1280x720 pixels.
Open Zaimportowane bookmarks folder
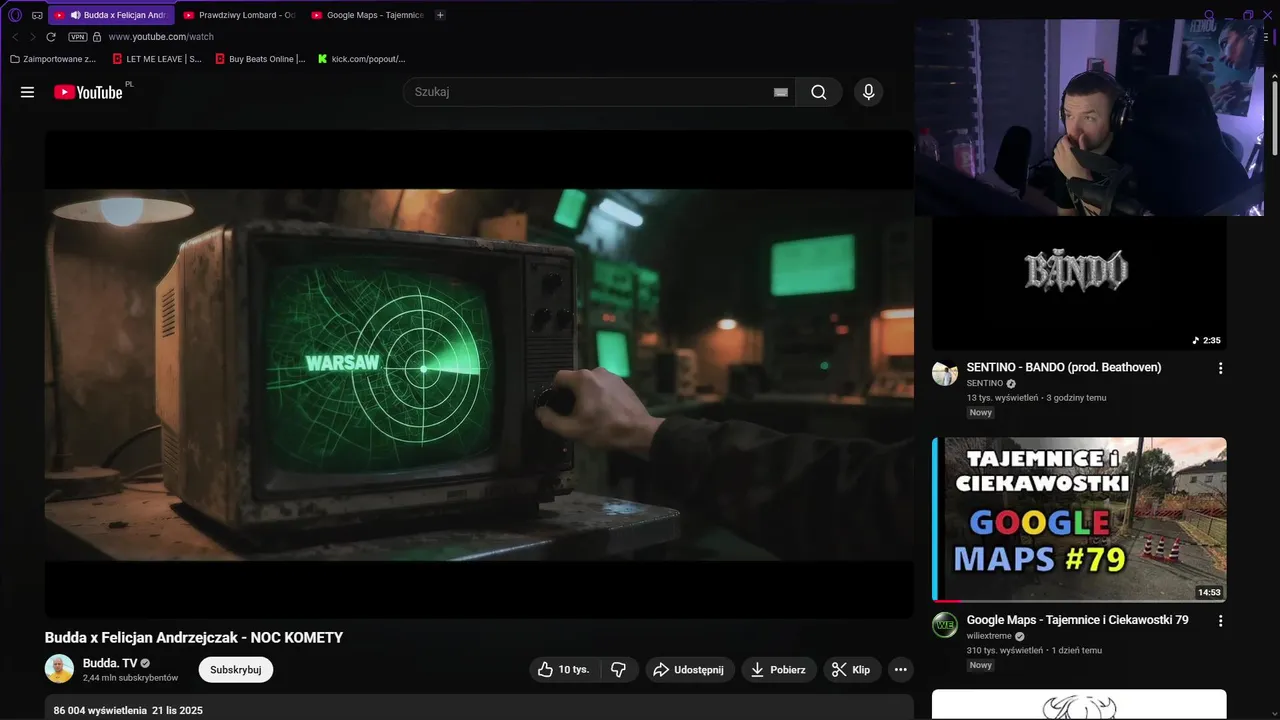53,59
